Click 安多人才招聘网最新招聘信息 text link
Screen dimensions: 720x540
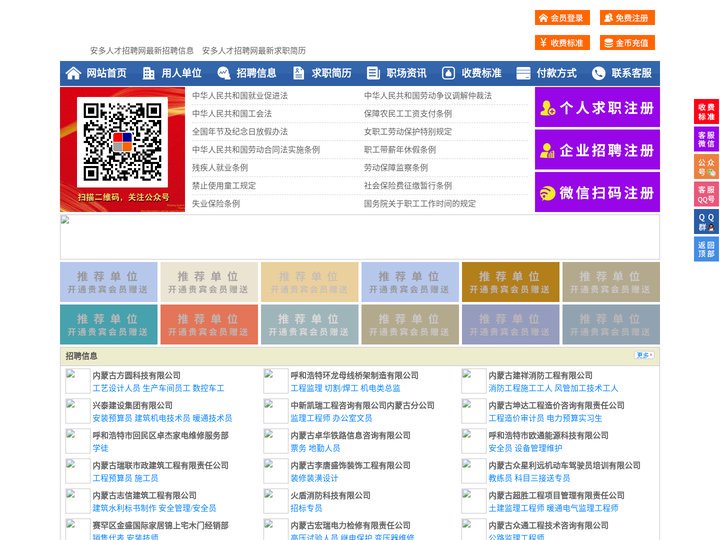141,51
